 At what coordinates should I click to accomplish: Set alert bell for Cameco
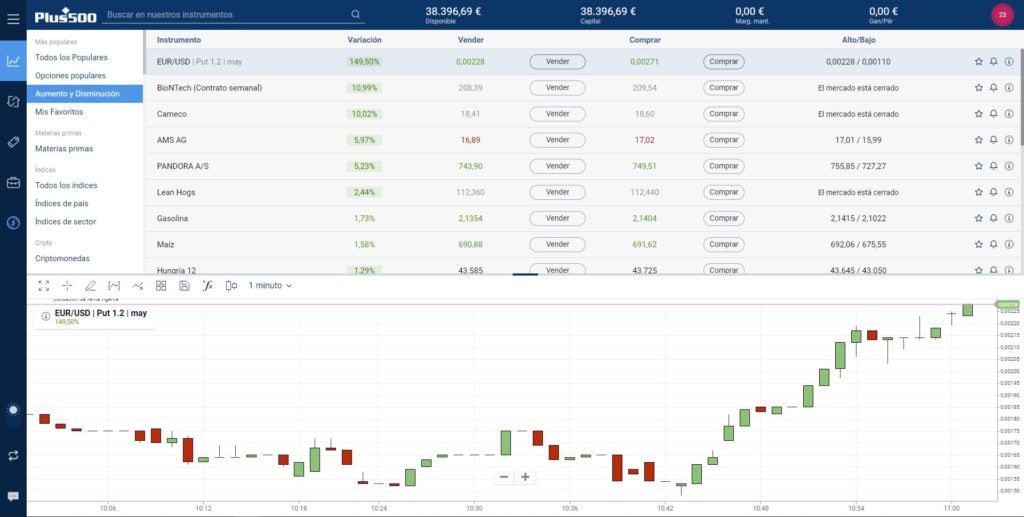coord(993,114)
